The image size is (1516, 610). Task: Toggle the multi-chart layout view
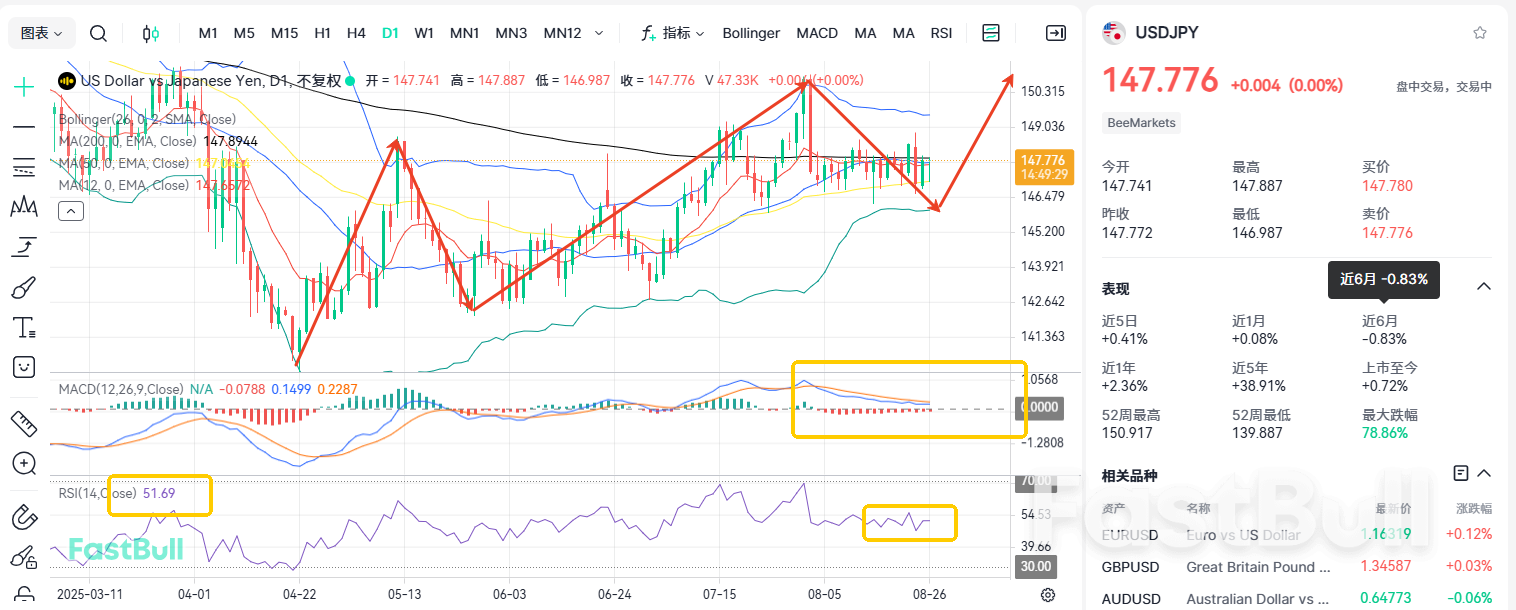point(990,32)
